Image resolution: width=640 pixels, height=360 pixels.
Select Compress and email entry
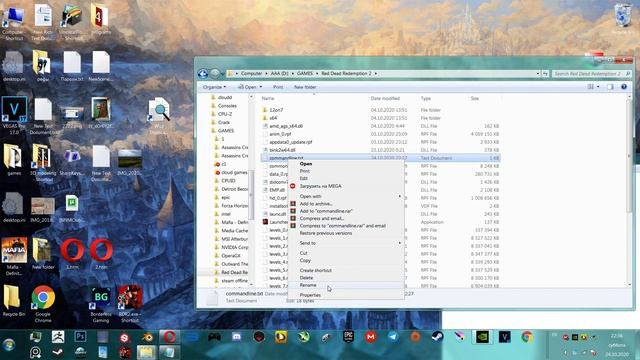(x=322, y=218)
